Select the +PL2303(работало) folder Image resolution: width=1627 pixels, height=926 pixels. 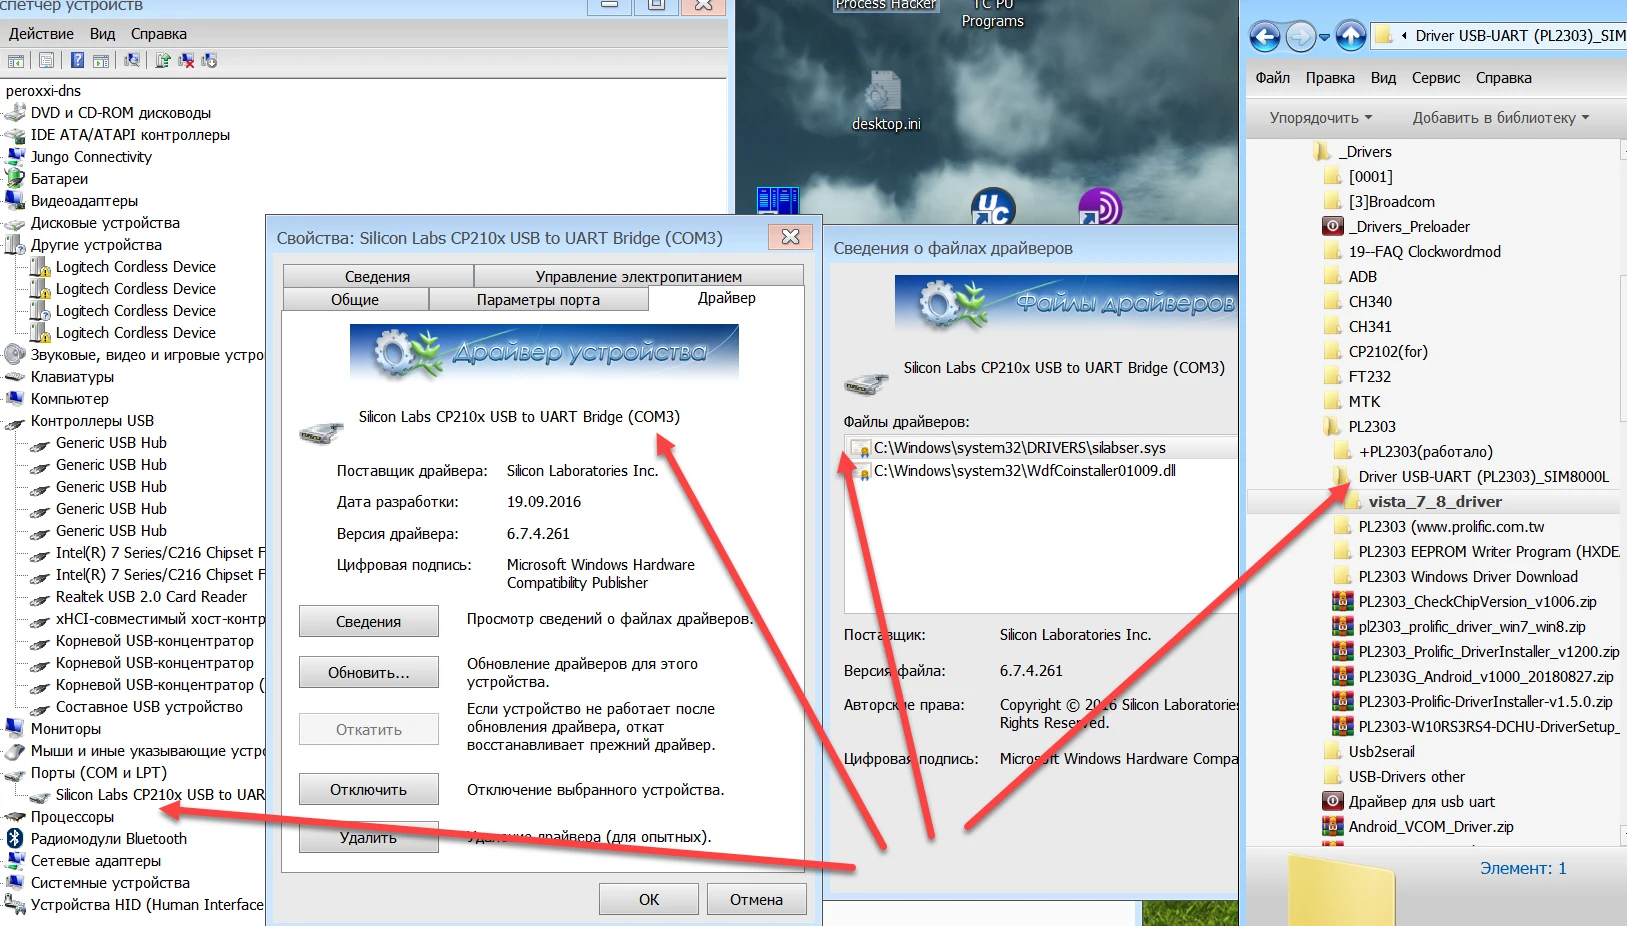1426,452
